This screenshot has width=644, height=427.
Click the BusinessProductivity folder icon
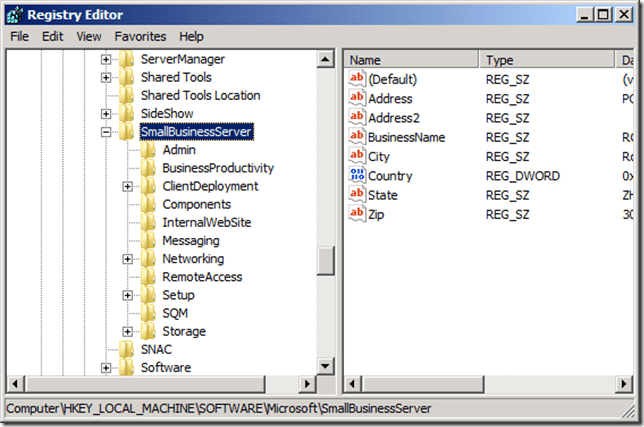148,168
